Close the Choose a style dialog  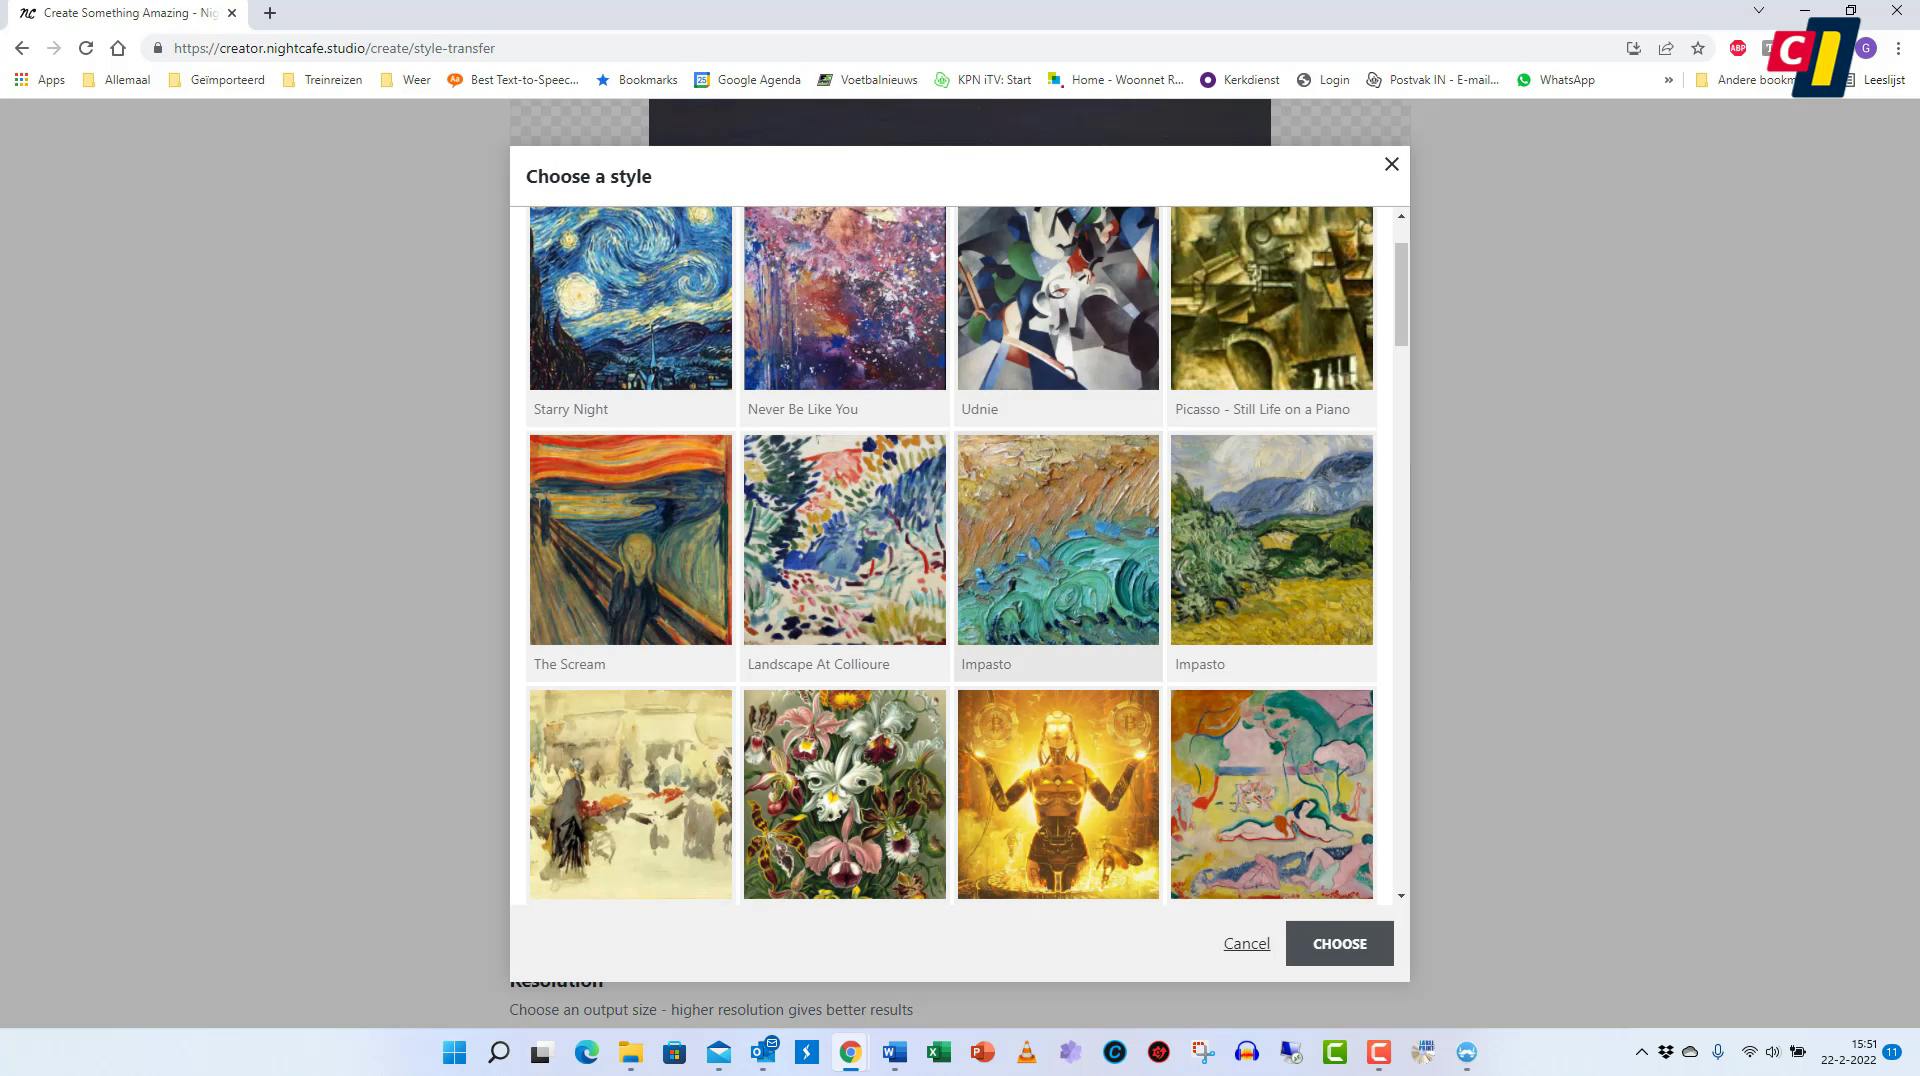[x=1391, y=164]
